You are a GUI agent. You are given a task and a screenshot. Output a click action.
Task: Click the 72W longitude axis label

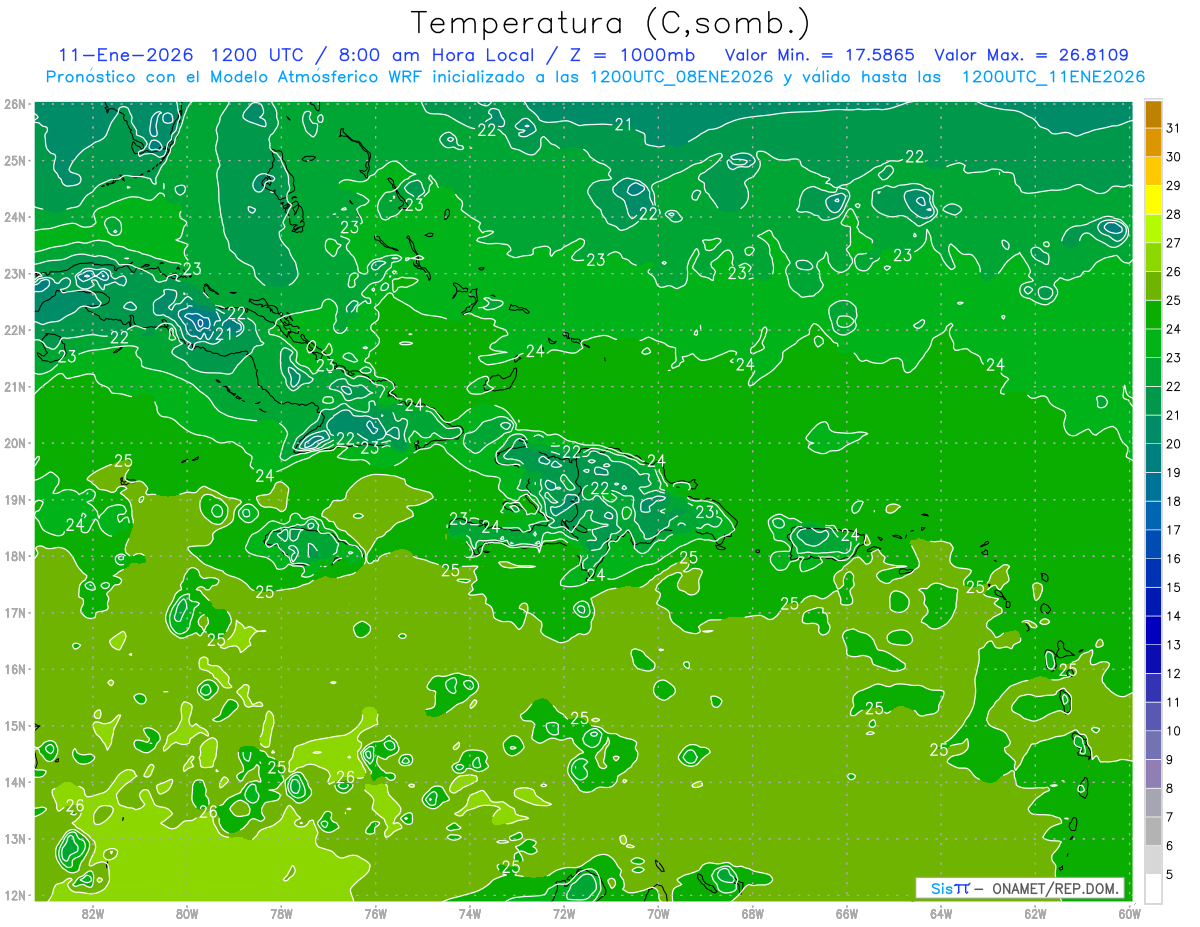click(x=564, y=913)
